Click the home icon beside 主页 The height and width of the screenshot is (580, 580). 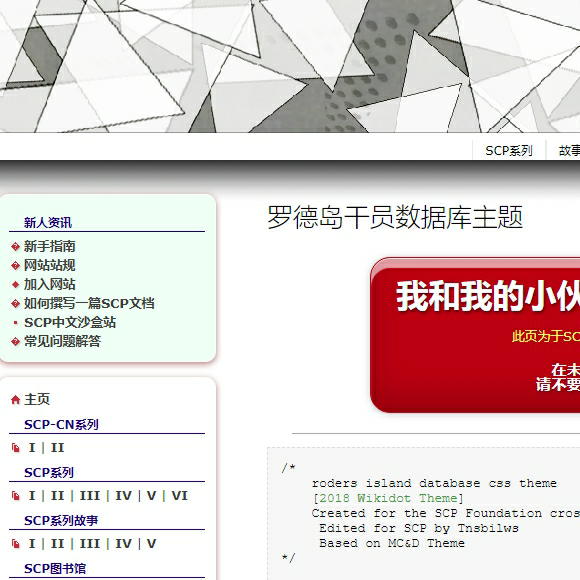[x=15, y=399]
